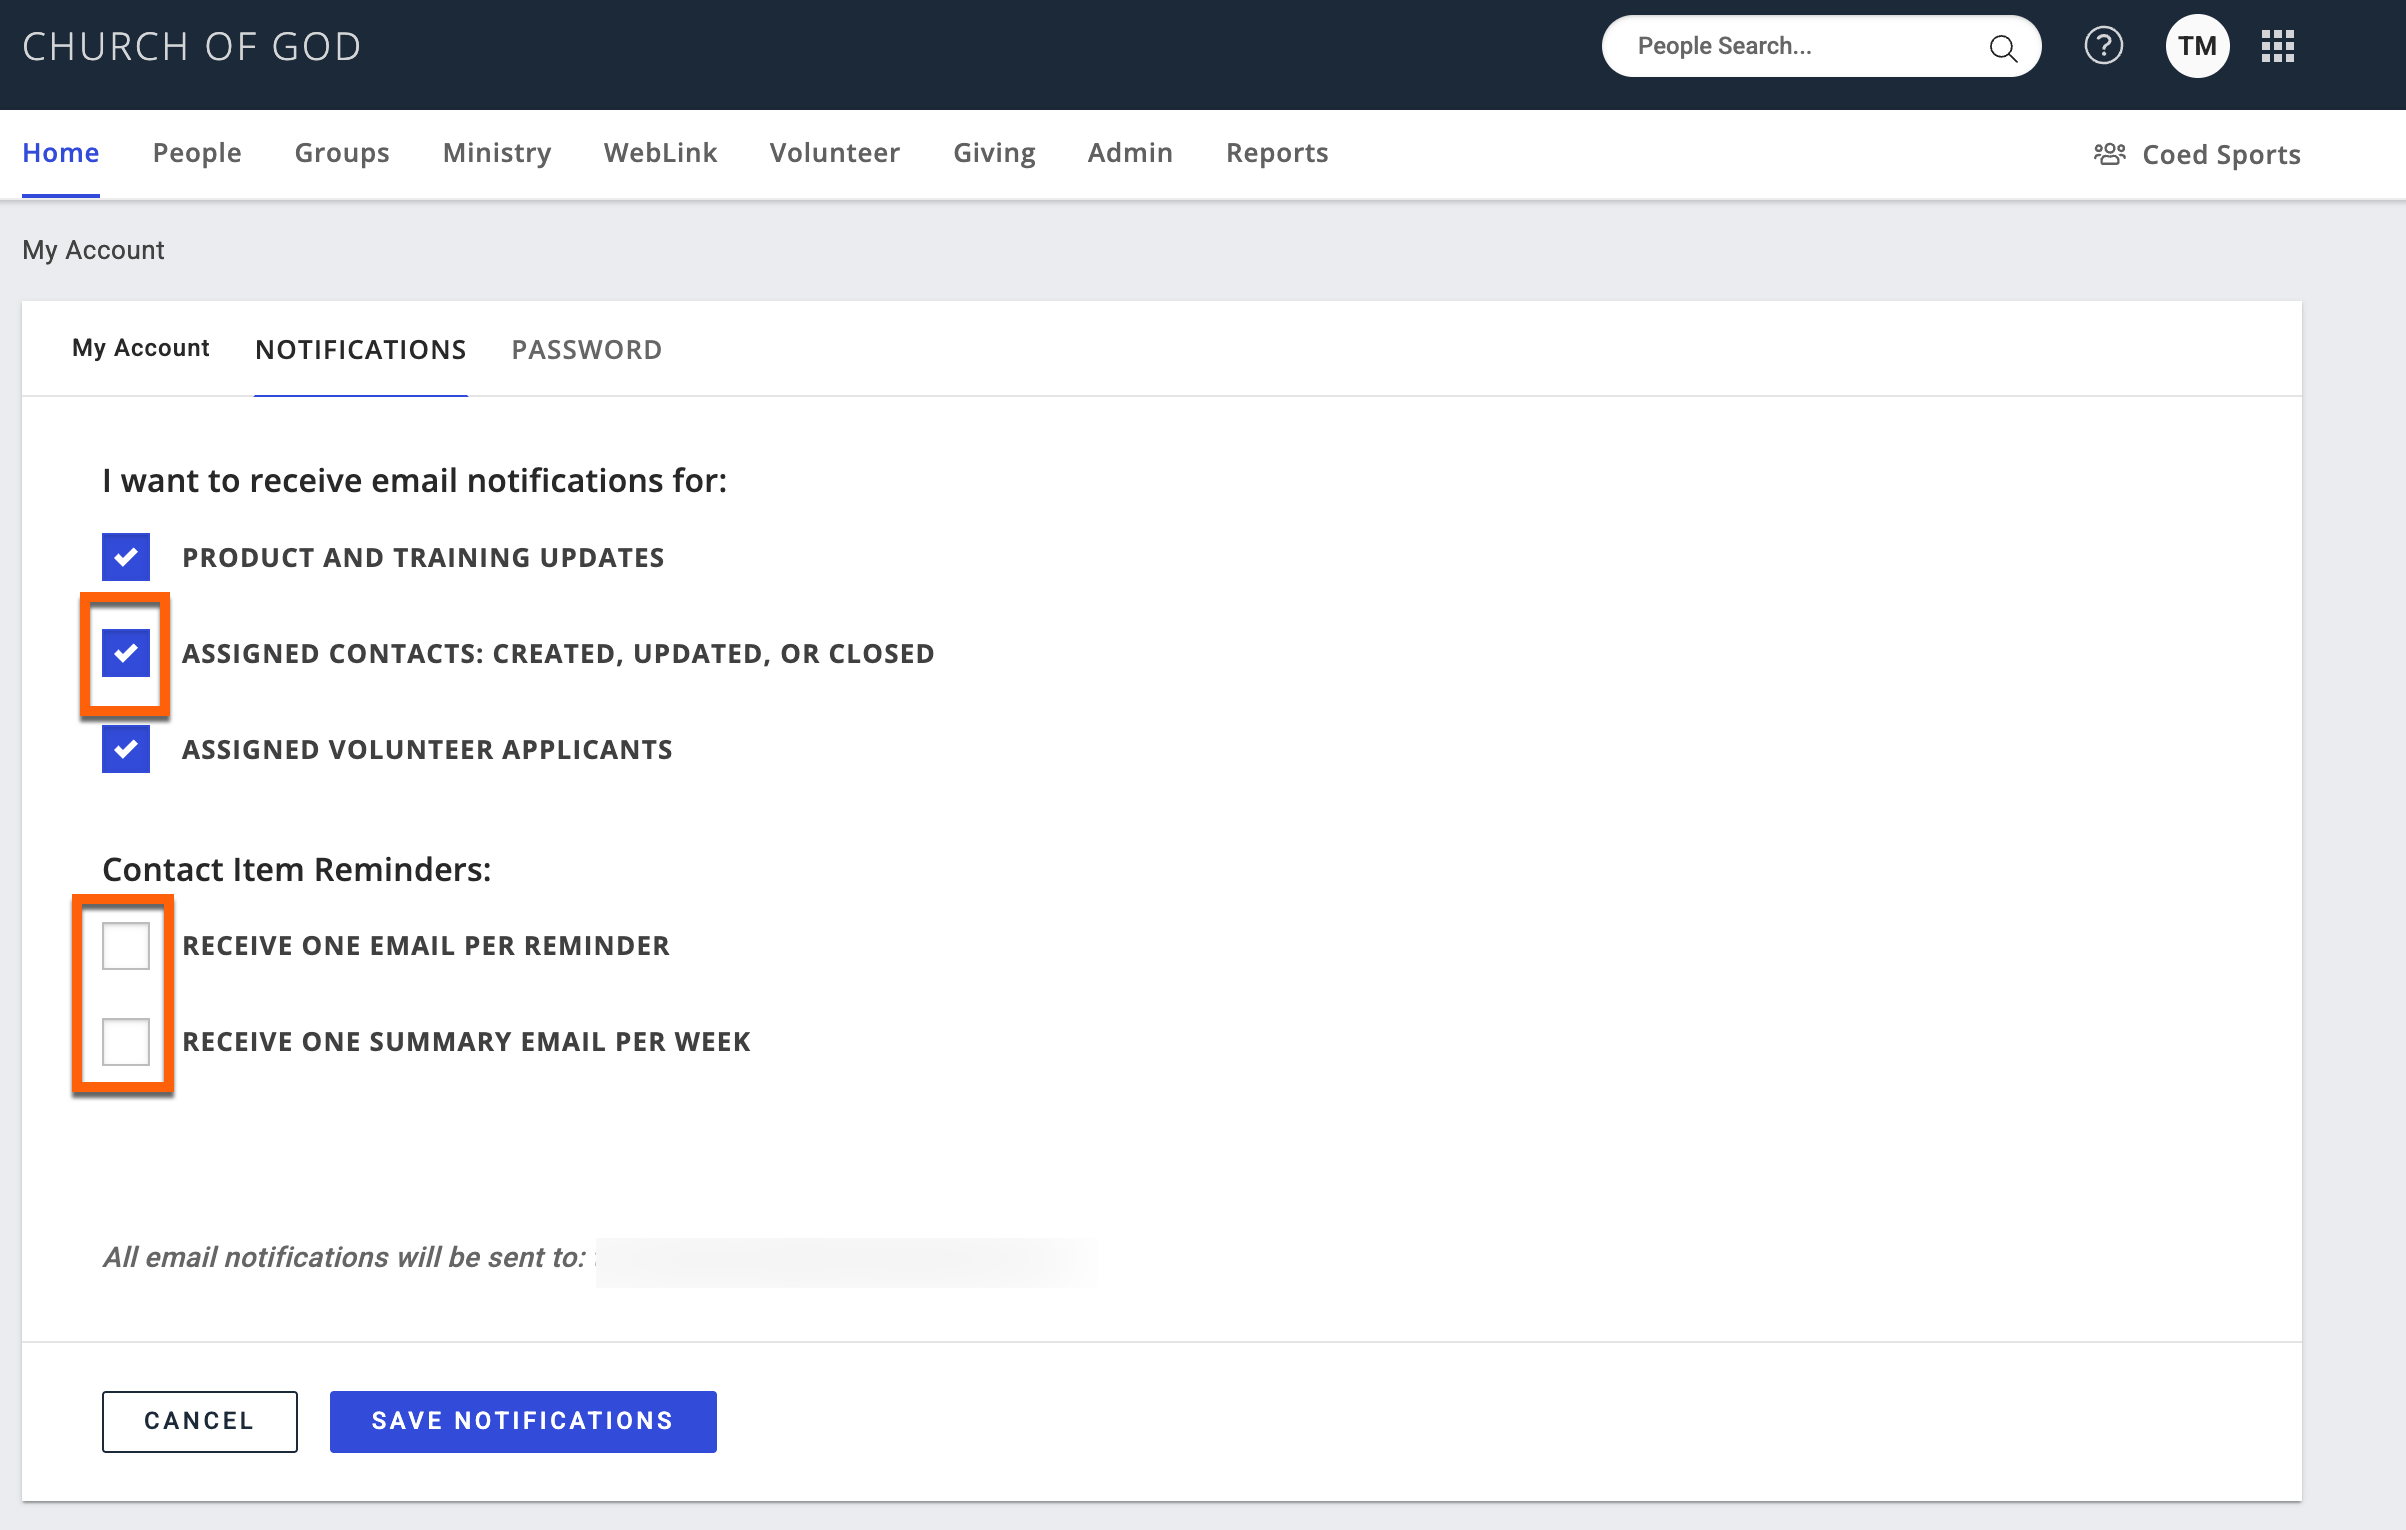The height and width of the screenshot is (1530, 2406).
Task: Click the Coed Sports link
Action: click(2221, 155)
